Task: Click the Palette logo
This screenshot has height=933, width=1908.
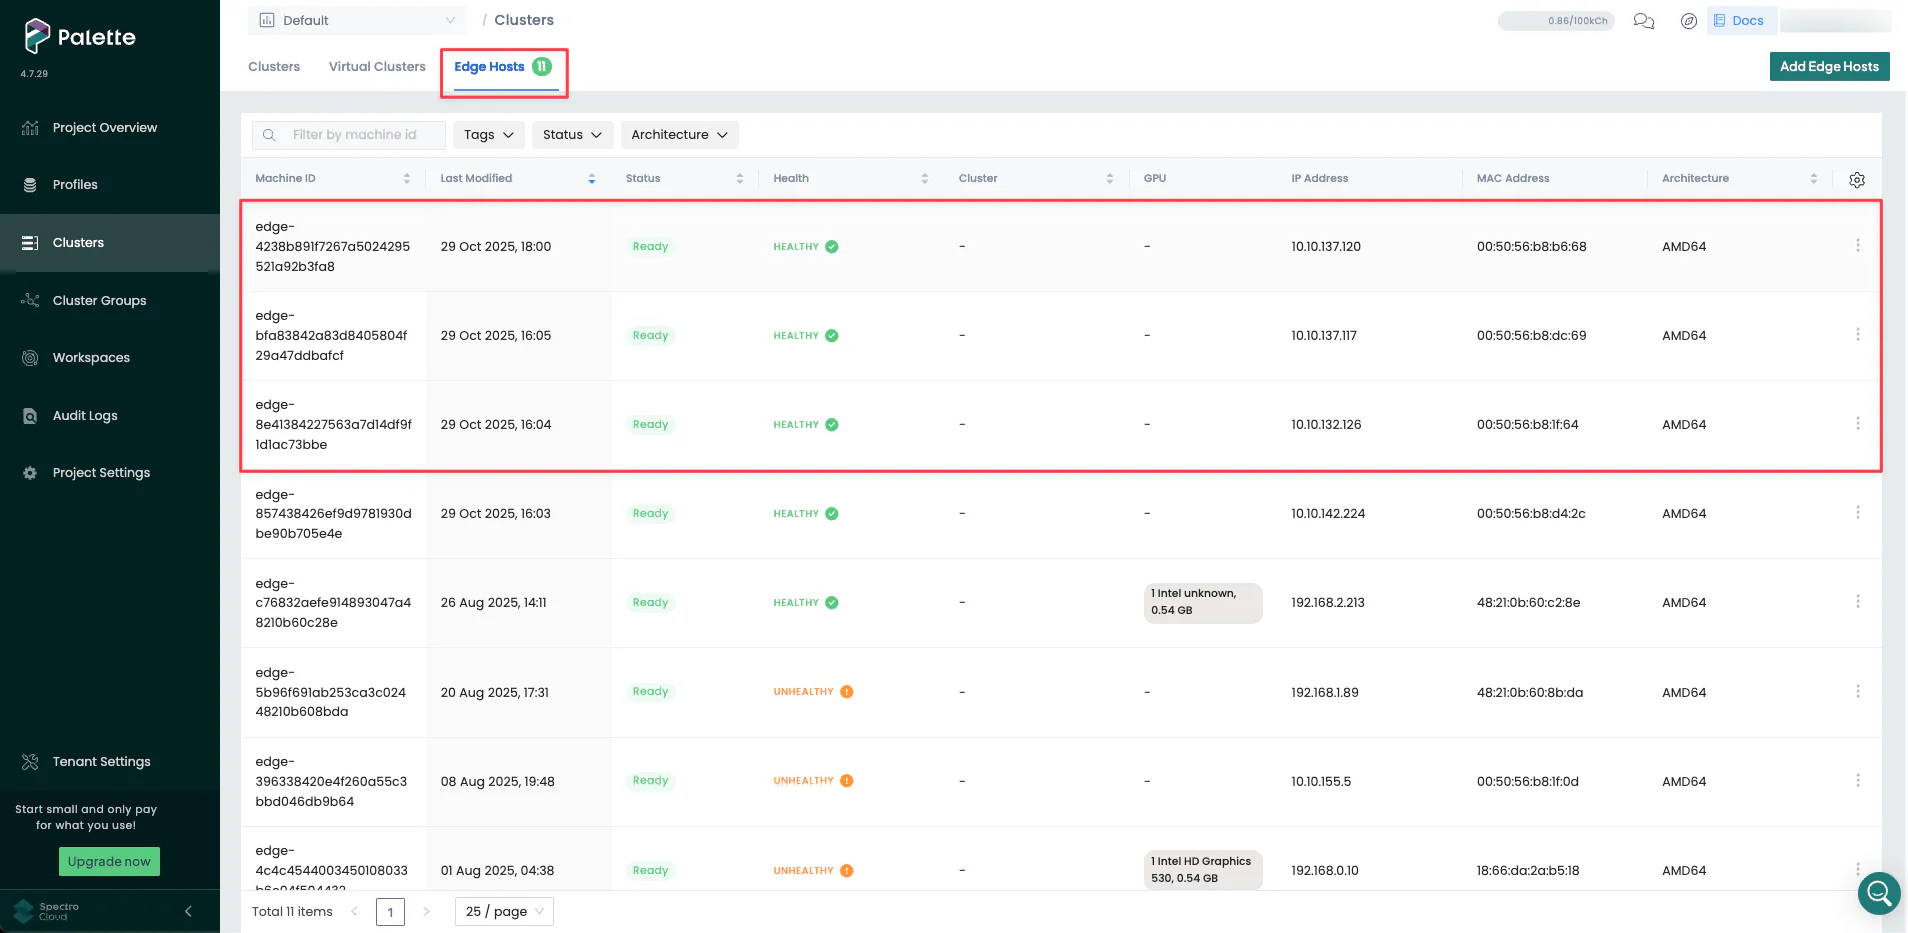Action: tap(78, 37)
